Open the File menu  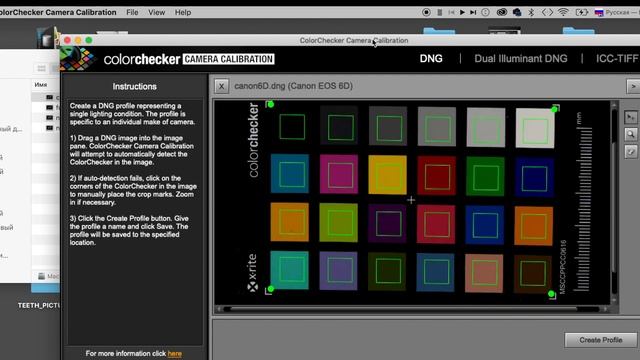click(132, 12)
